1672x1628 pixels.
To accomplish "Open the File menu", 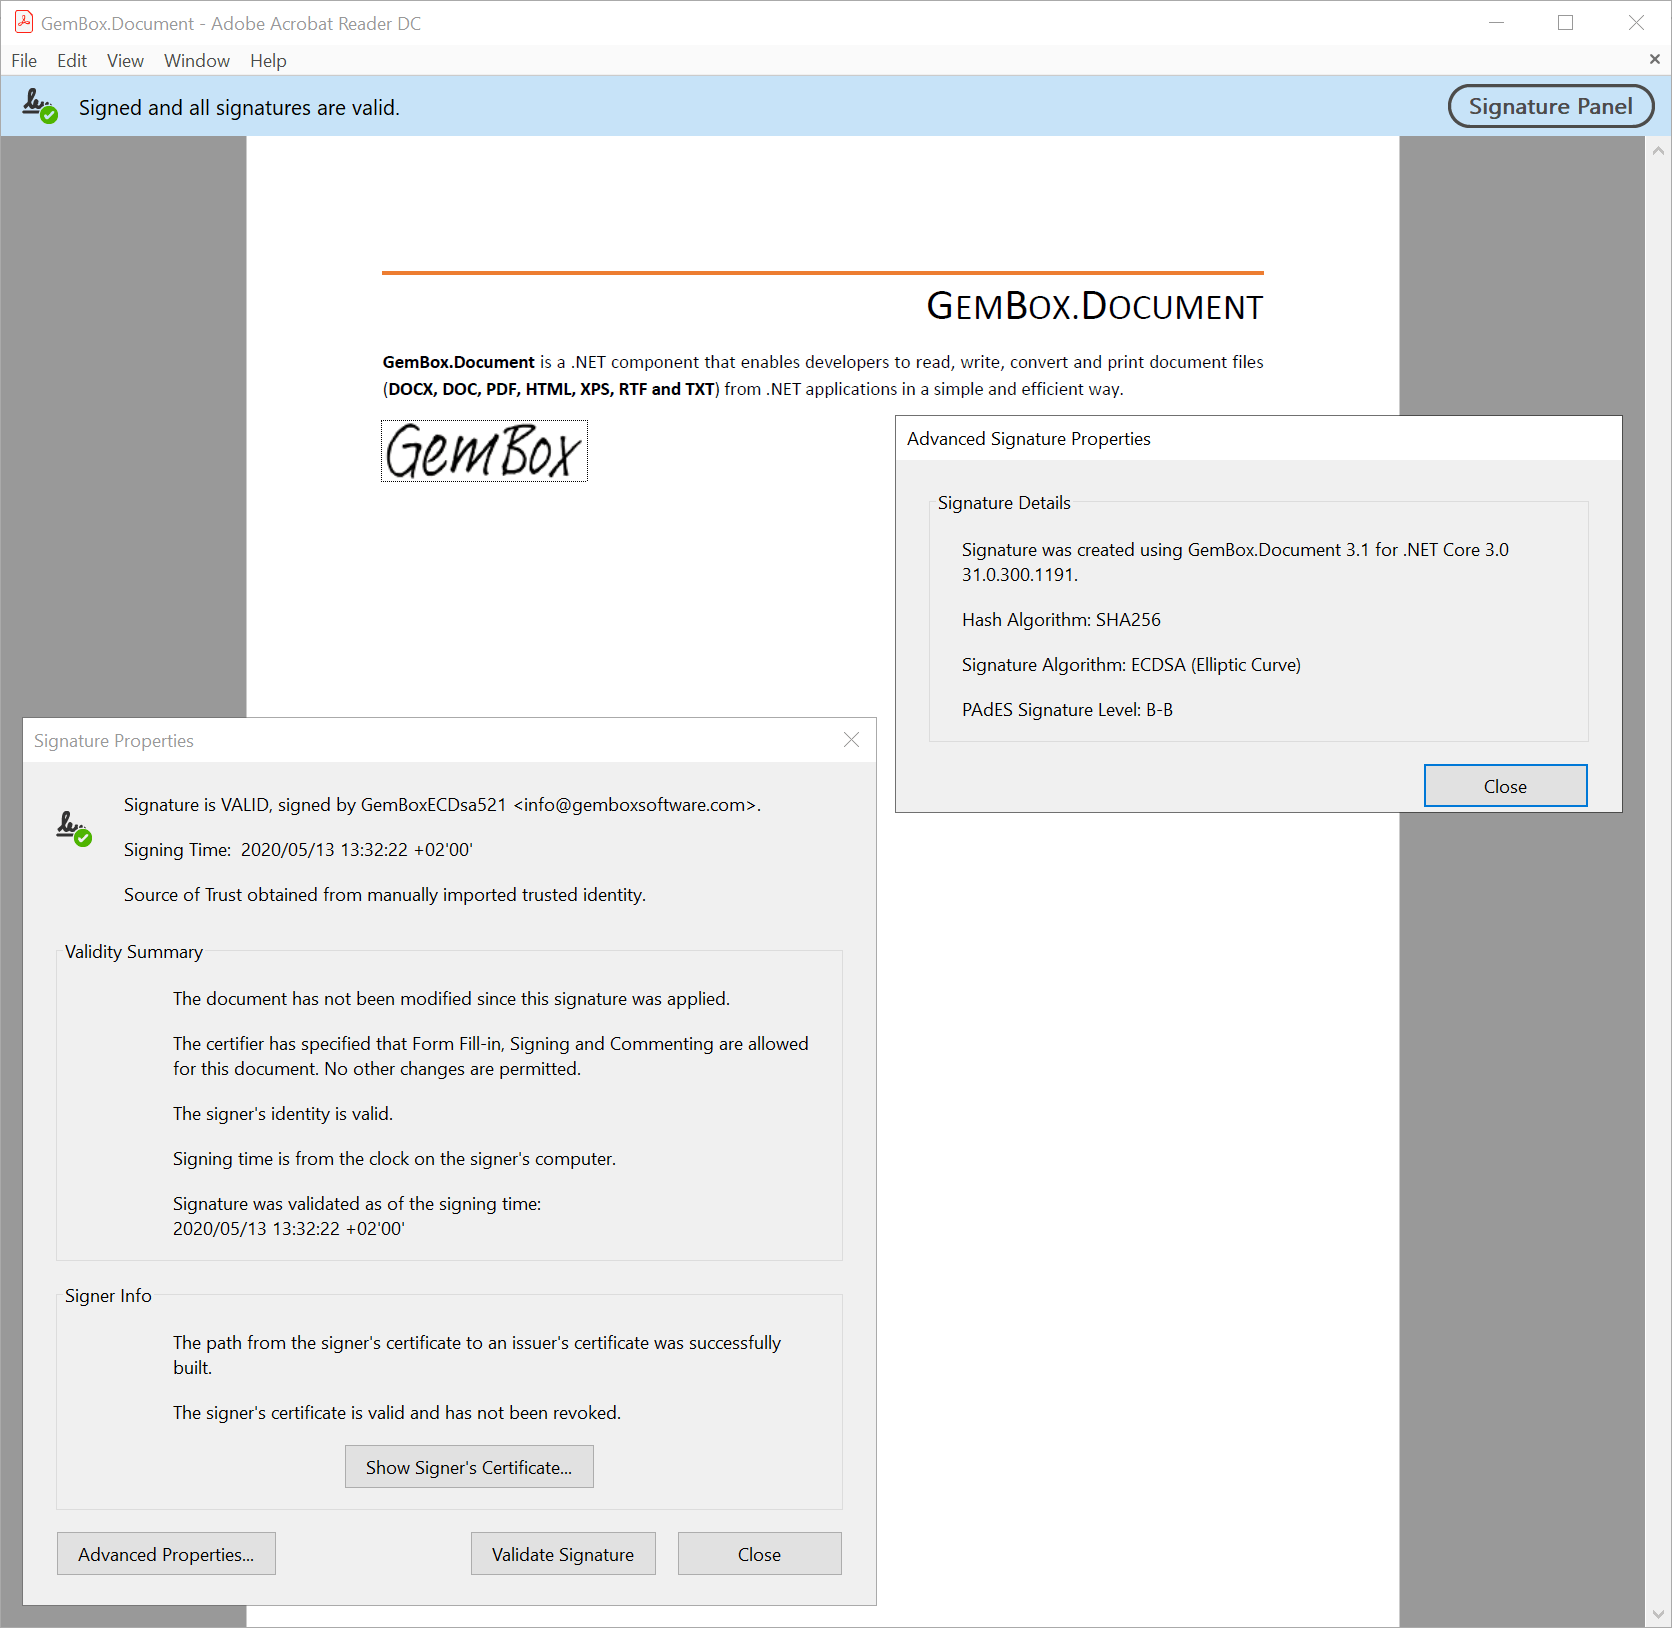I will (x=24, y=61).
